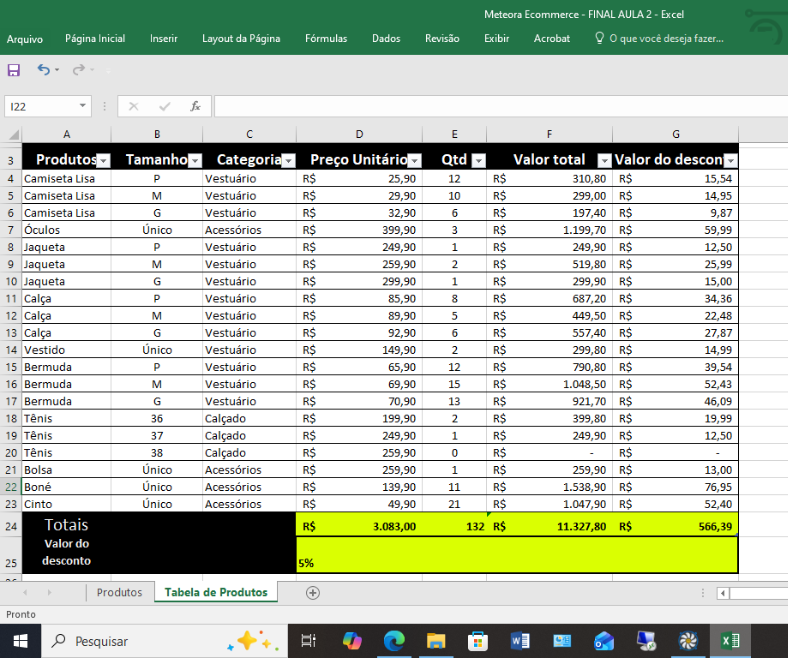Viewport: 788px width, 658px height.
Task: Click the Save icon in quick access toolbar
Action: [14, 70]
